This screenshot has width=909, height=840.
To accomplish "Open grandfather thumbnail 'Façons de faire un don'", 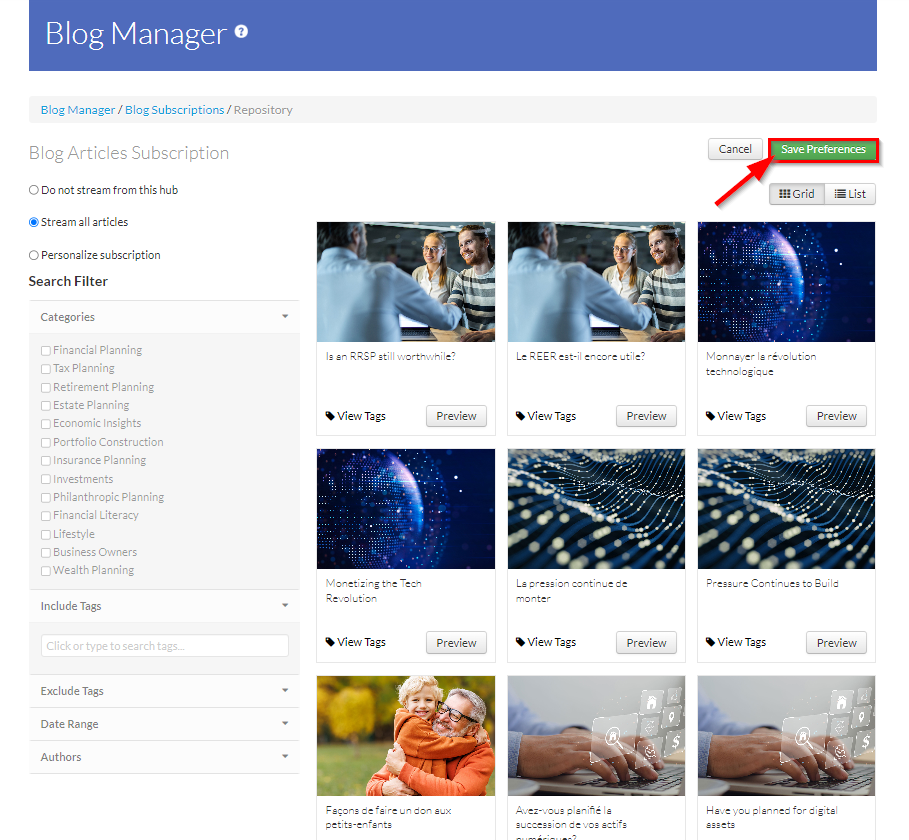I will point(406,736).
